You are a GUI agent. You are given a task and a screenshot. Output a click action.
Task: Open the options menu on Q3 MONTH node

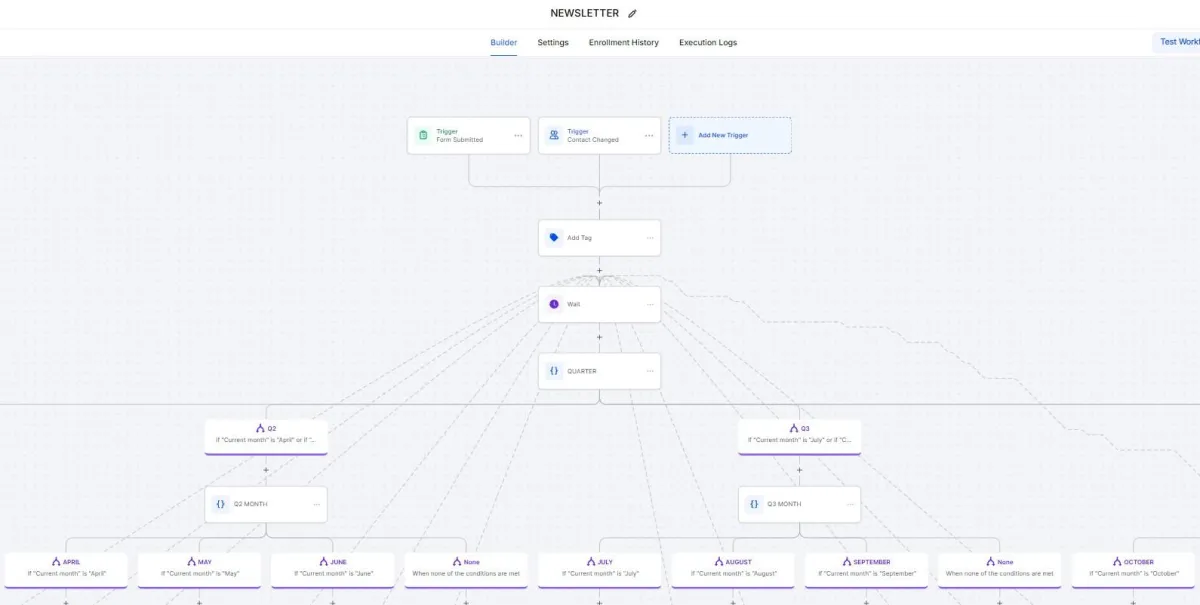pos(849,503)
